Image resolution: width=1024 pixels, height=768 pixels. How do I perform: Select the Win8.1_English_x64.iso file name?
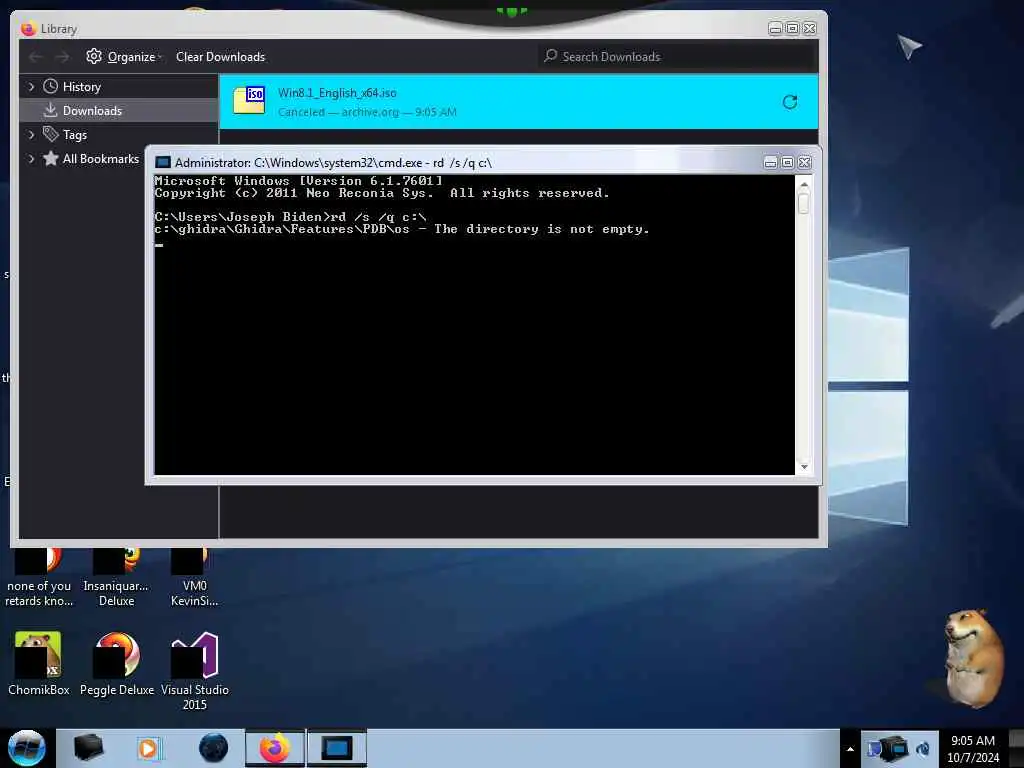pyautogui.click(x=337, y=93)
